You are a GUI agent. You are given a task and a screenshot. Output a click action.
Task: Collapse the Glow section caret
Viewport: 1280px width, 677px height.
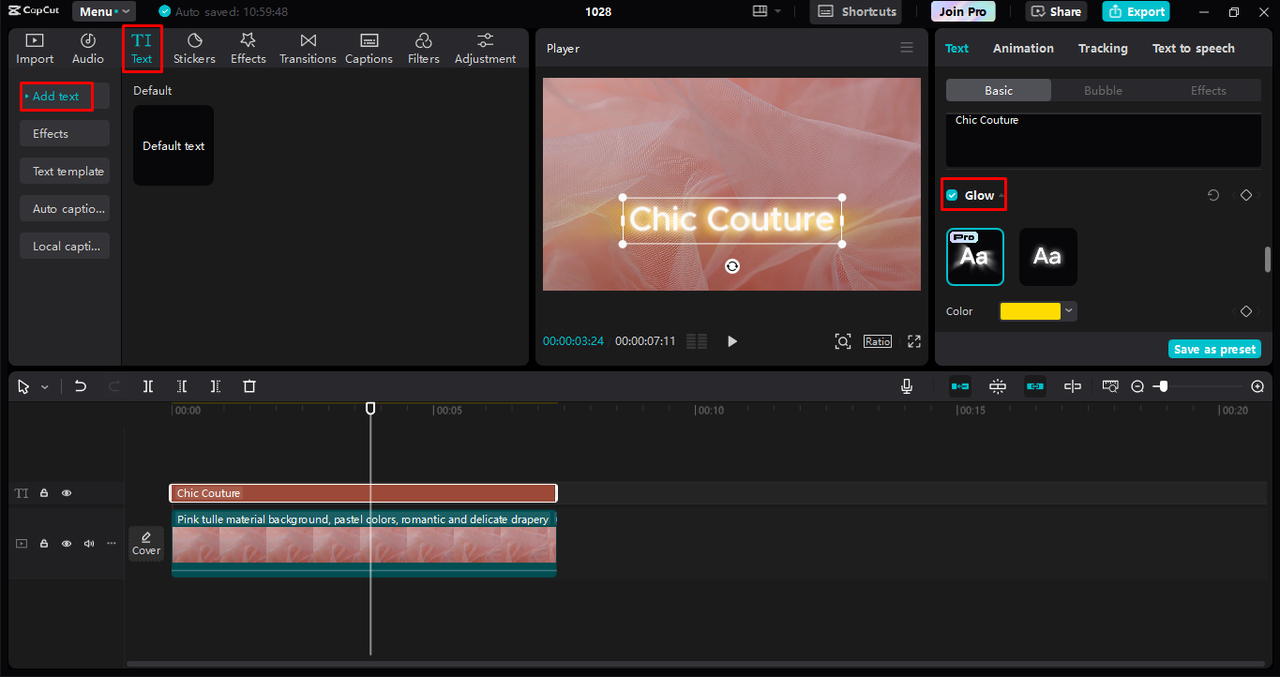coord(1001,196)
